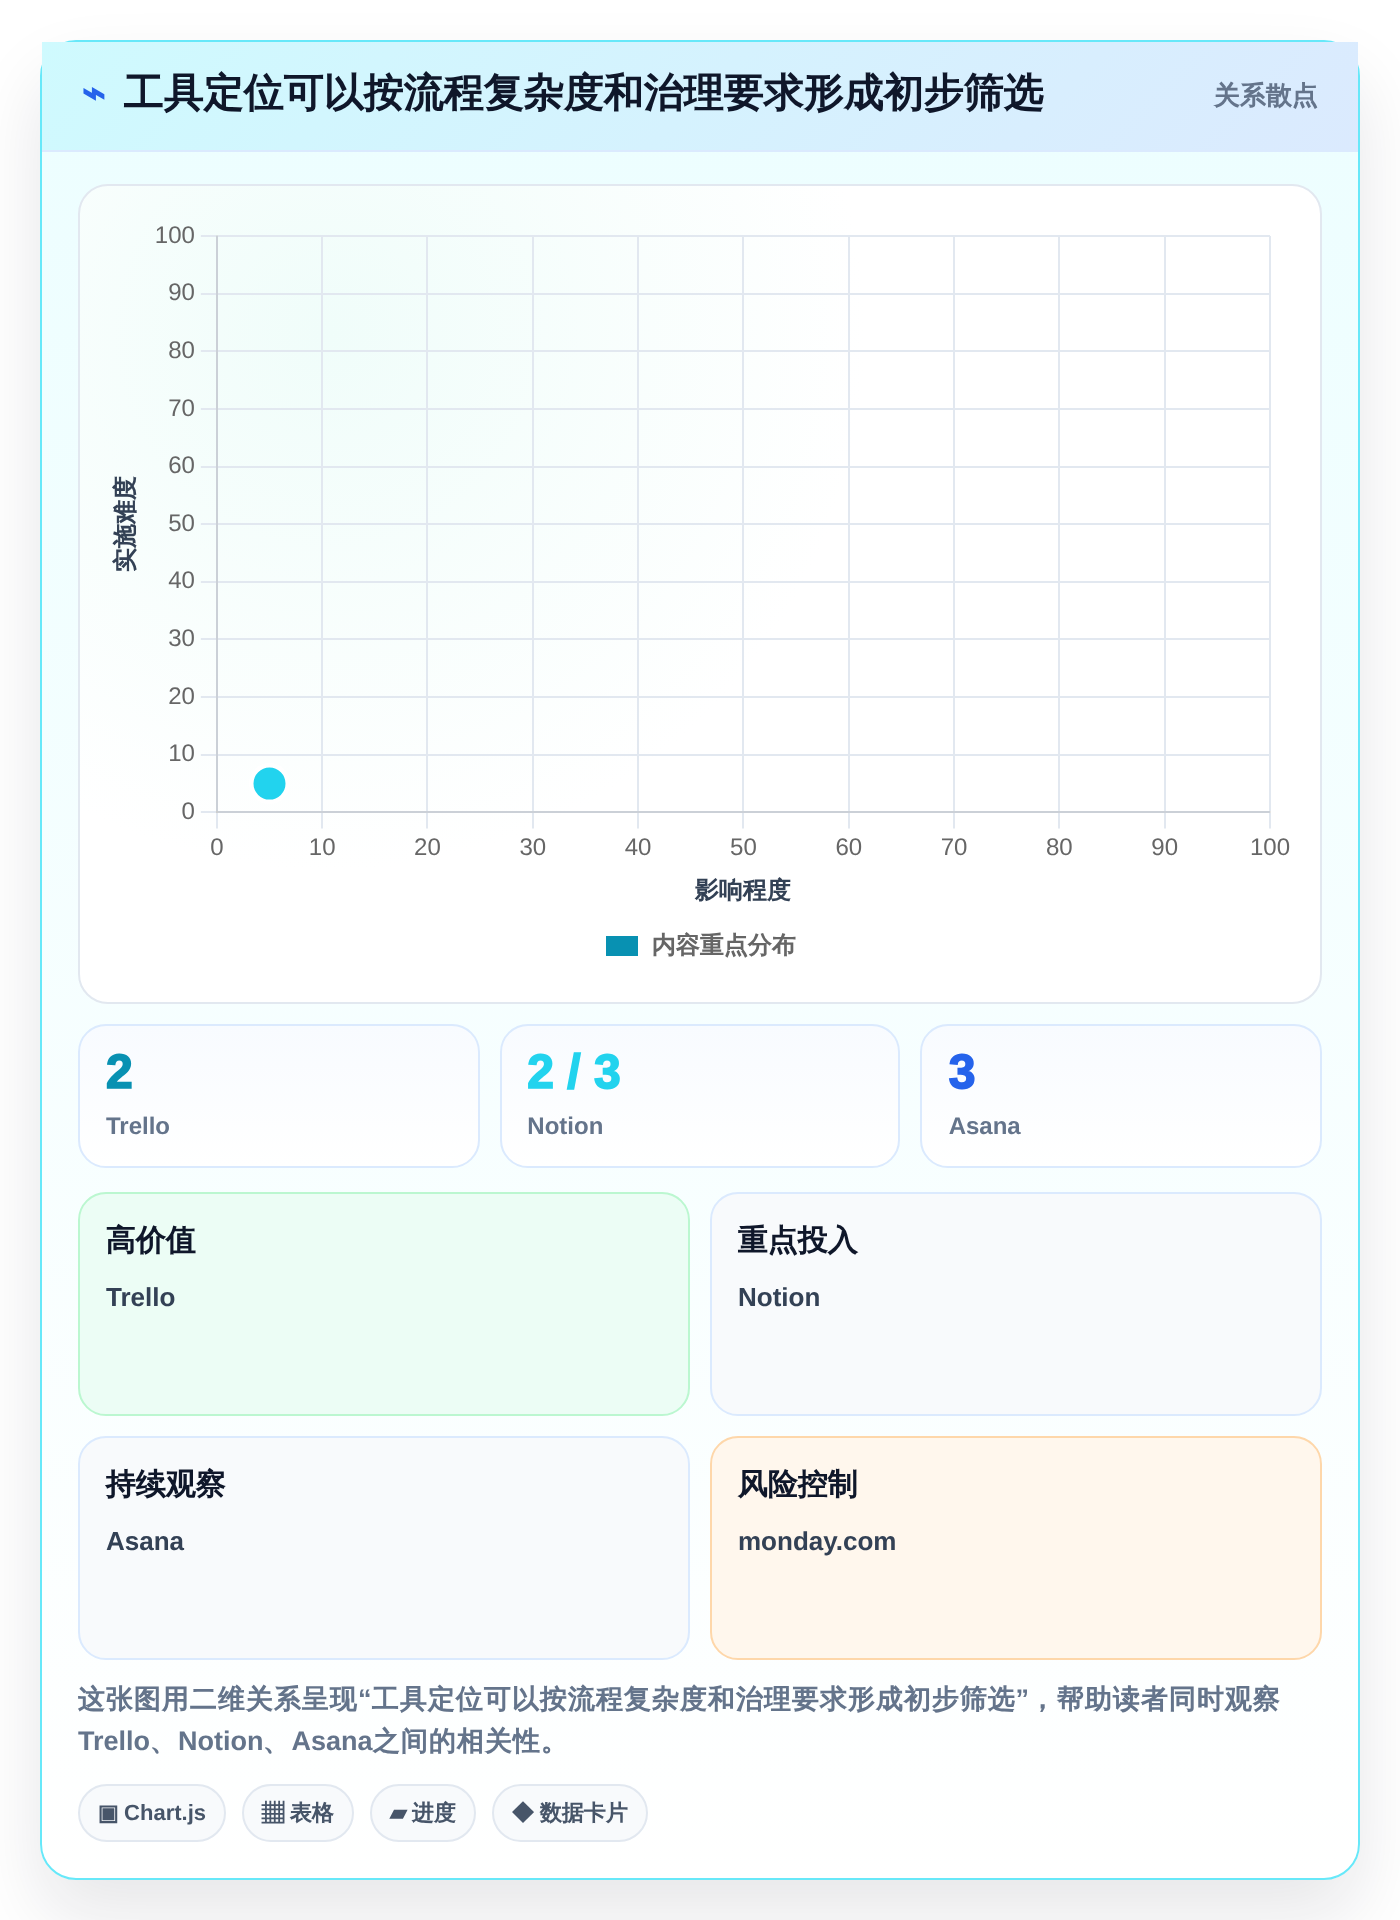This screenshot has width=1400, height=1920.
Task: Click the lightning bolt icon in header
Action: tap(93, 95)
